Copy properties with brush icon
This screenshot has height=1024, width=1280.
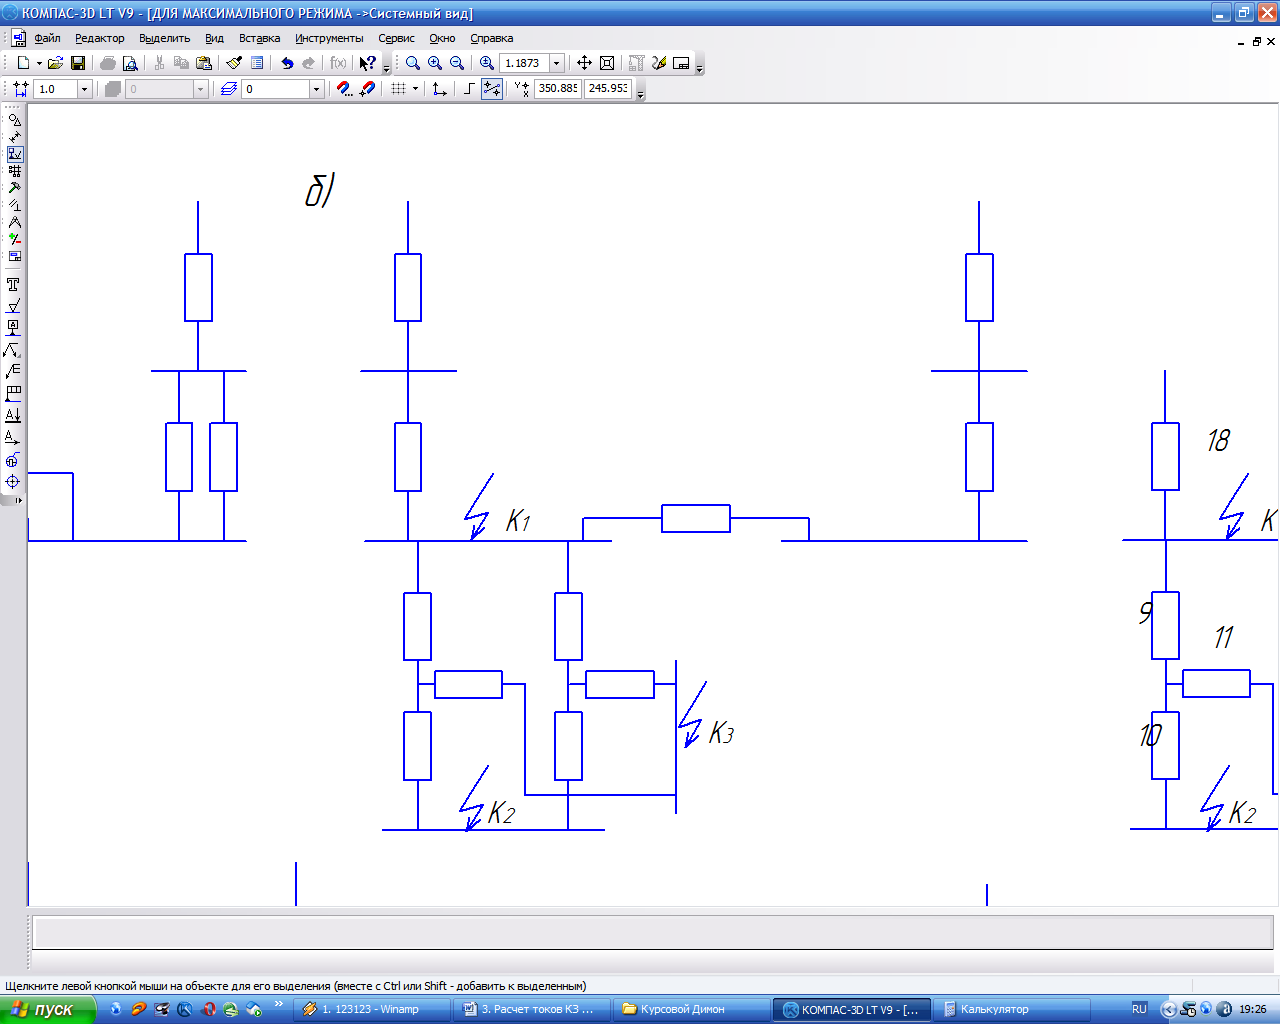(x=234, y=63)
